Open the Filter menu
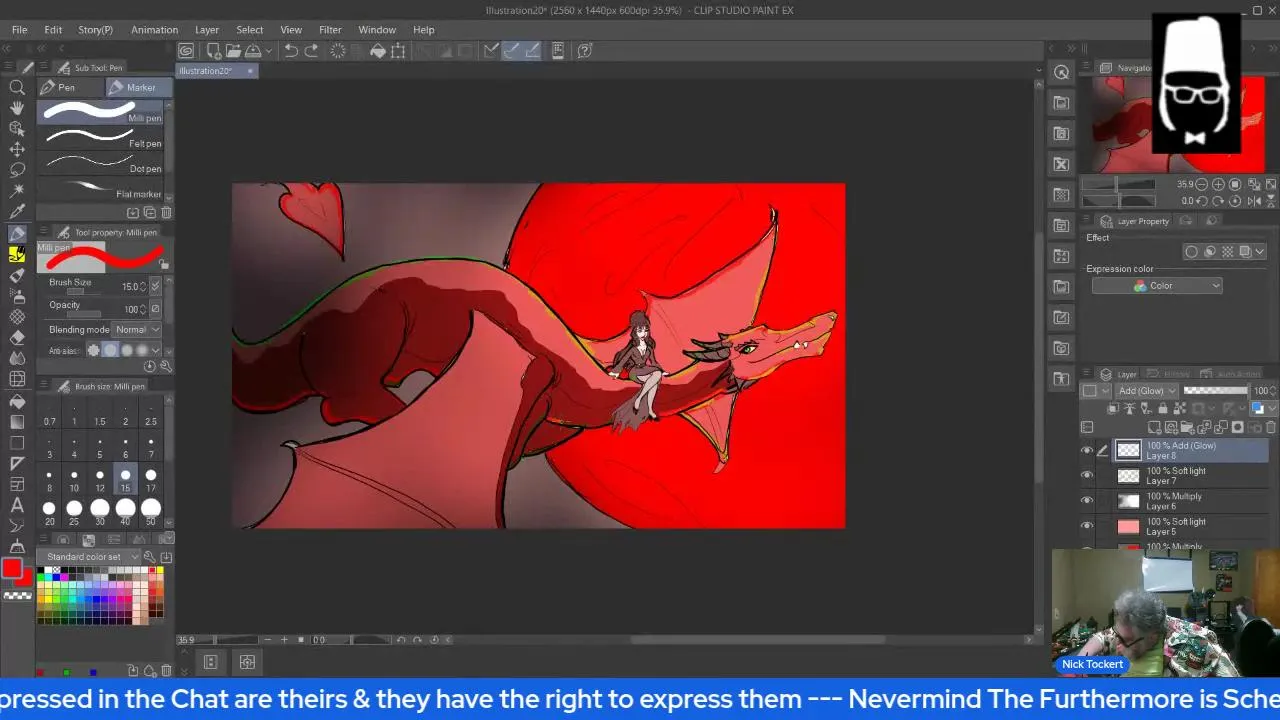The image size is (1280, 720). [330, 30]
